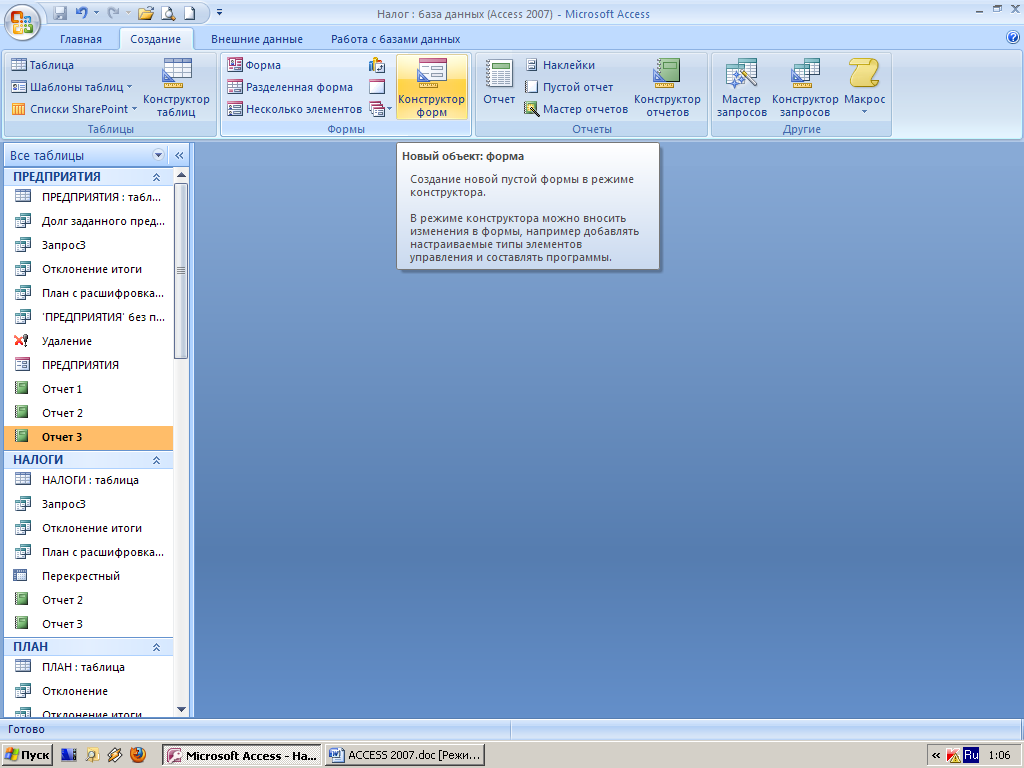1024x768 pixels.
Task: Collapse the НАЛОГИ group
Action: [156, 460]
